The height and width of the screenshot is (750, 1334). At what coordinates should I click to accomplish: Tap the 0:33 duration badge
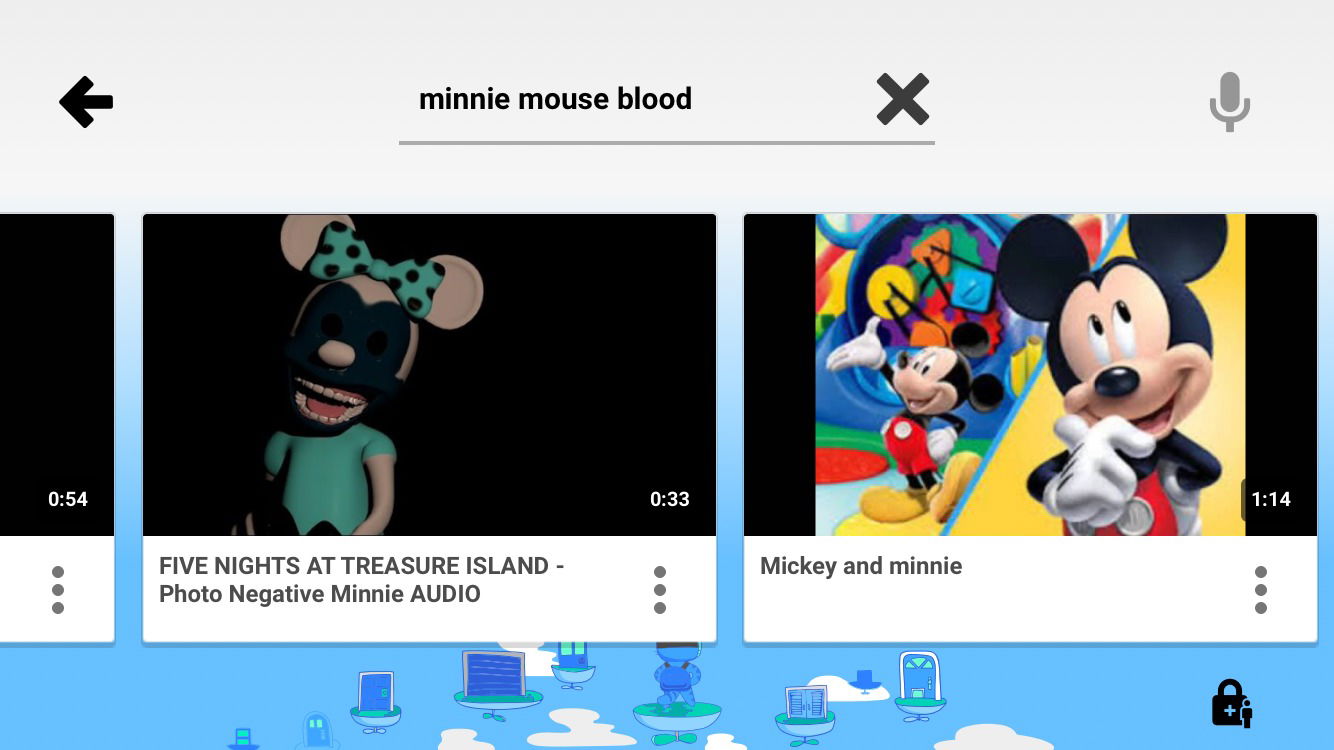coord(670,499)
